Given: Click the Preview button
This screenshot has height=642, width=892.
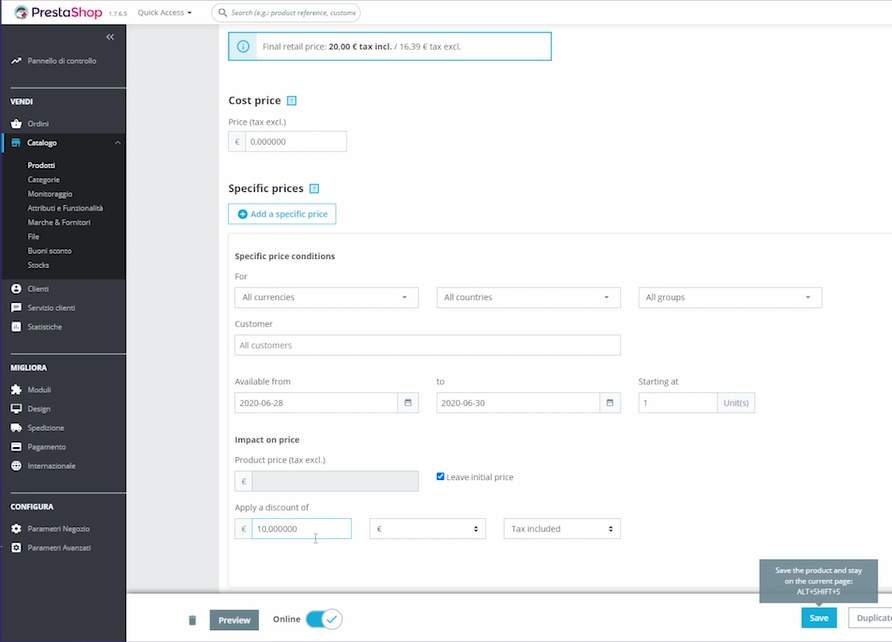Looking at the screenshot, I should (234, 620).
